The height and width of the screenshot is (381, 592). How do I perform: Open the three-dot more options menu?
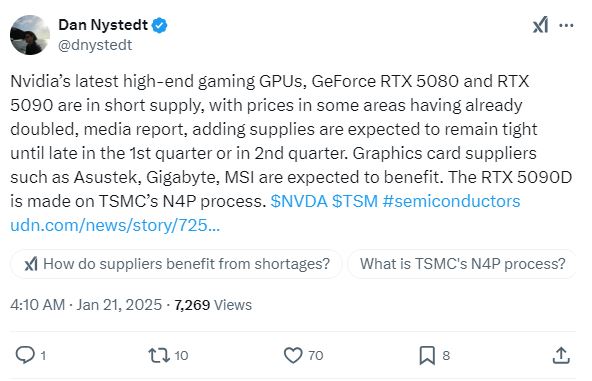pyautogui.click(x=566, y=25)
